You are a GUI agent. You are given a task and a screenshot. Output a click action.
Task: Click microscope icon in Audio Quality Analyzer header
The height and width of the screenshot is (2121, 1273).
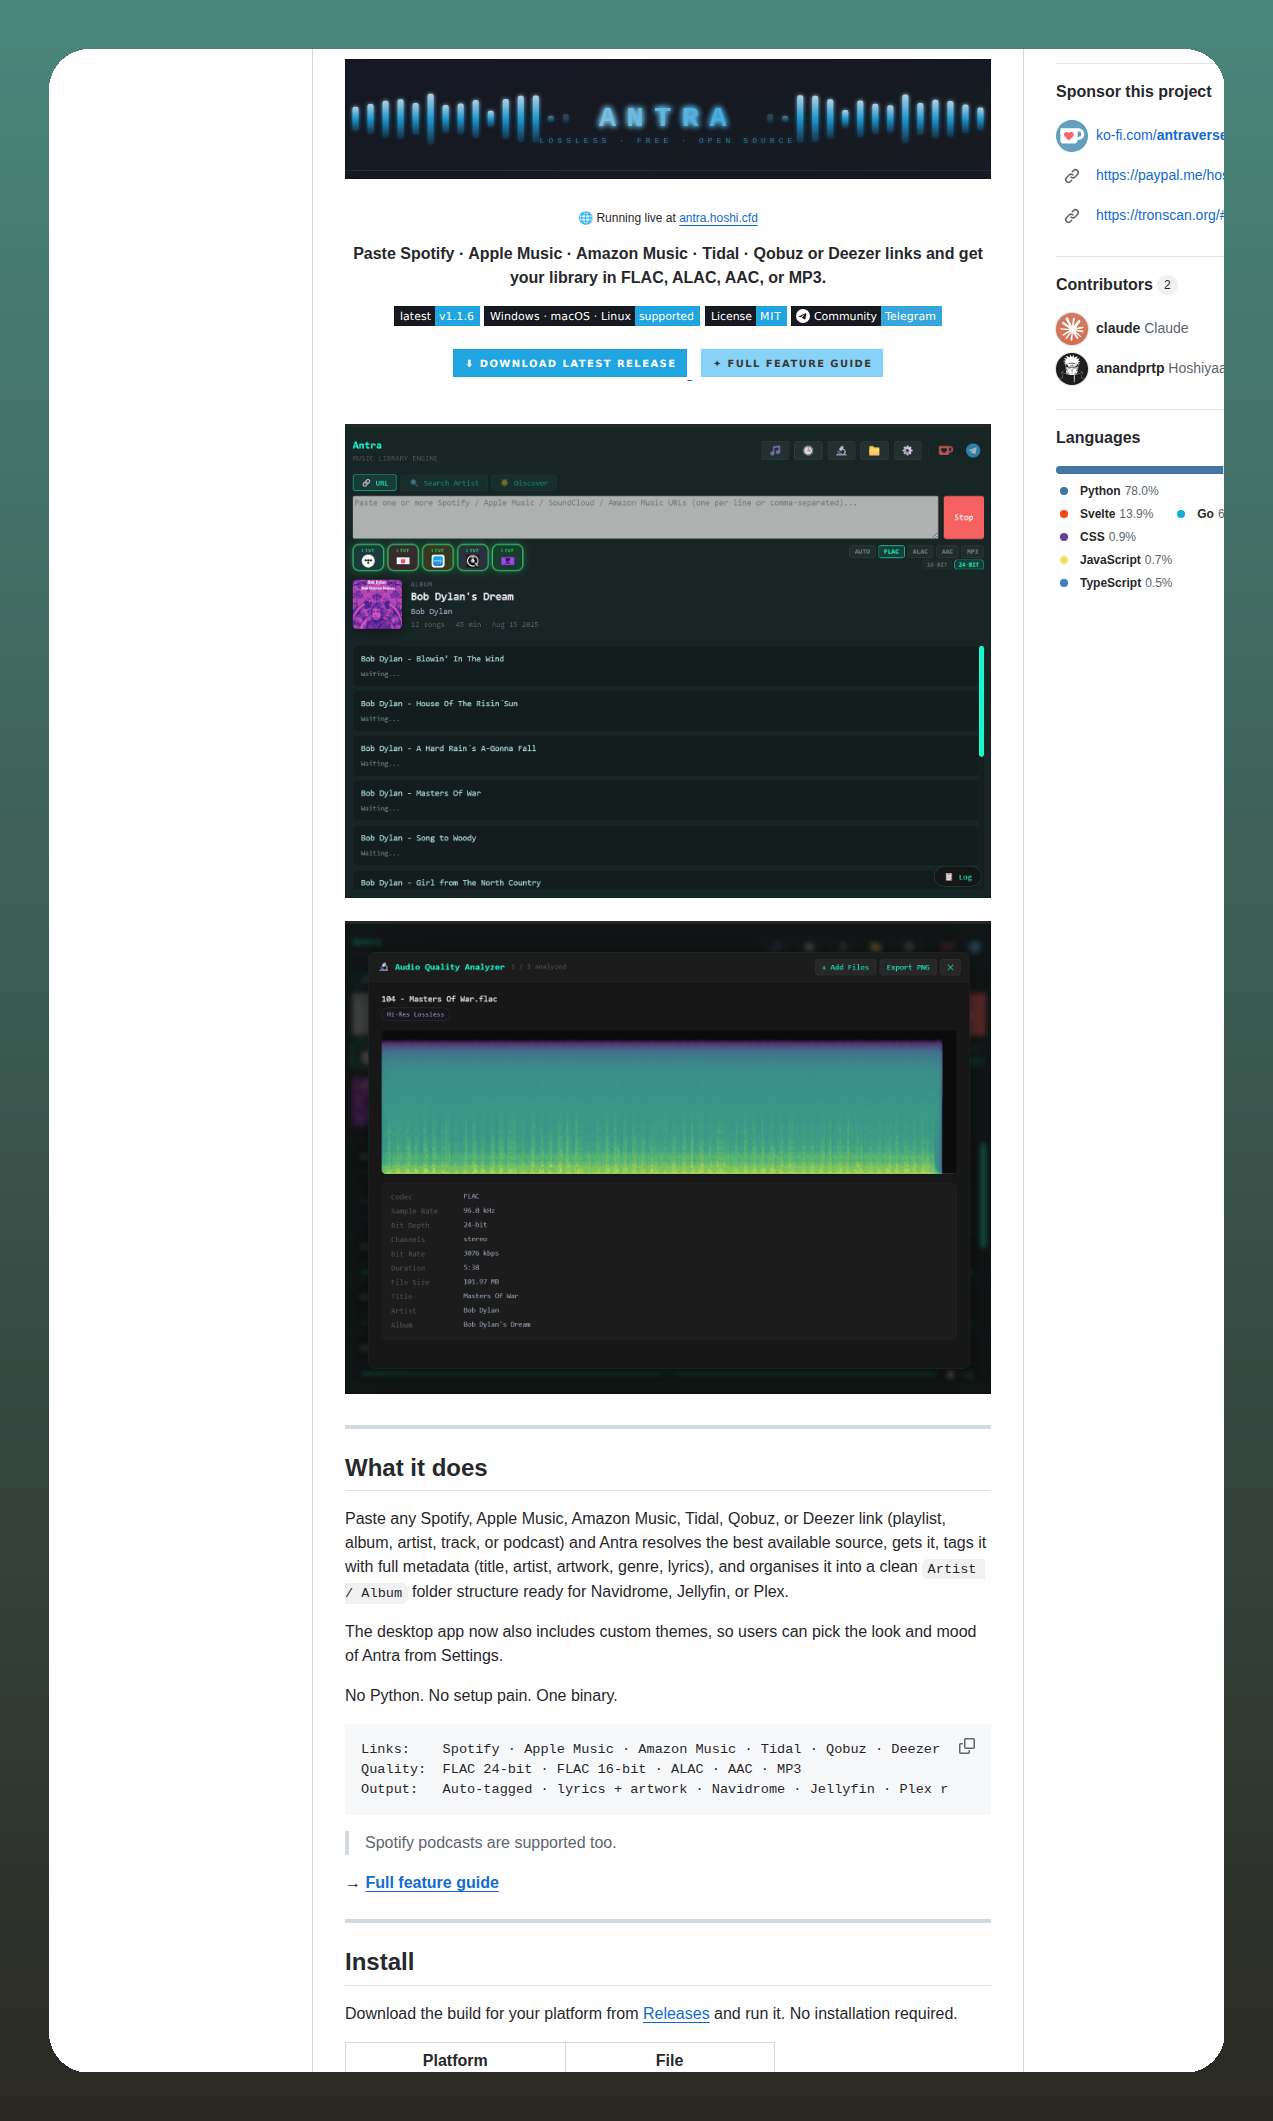(384, 967)
